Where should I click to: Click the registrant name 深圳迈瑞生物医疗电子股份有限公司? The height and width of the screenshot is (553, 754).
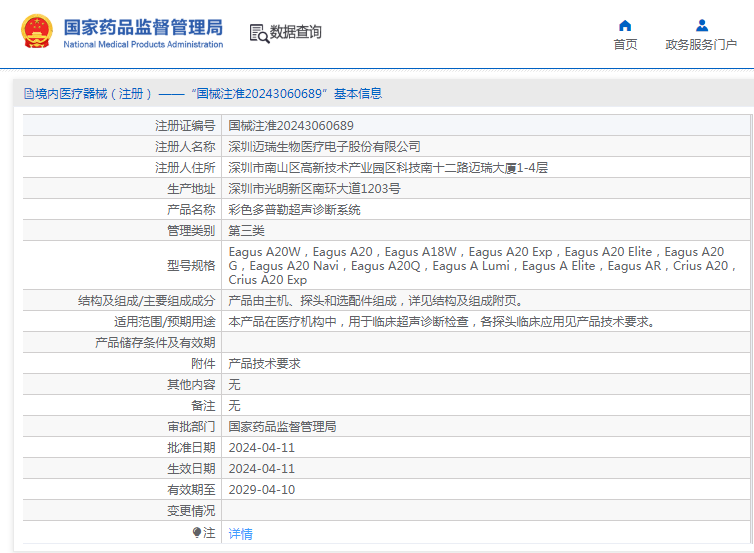(325, 147)
